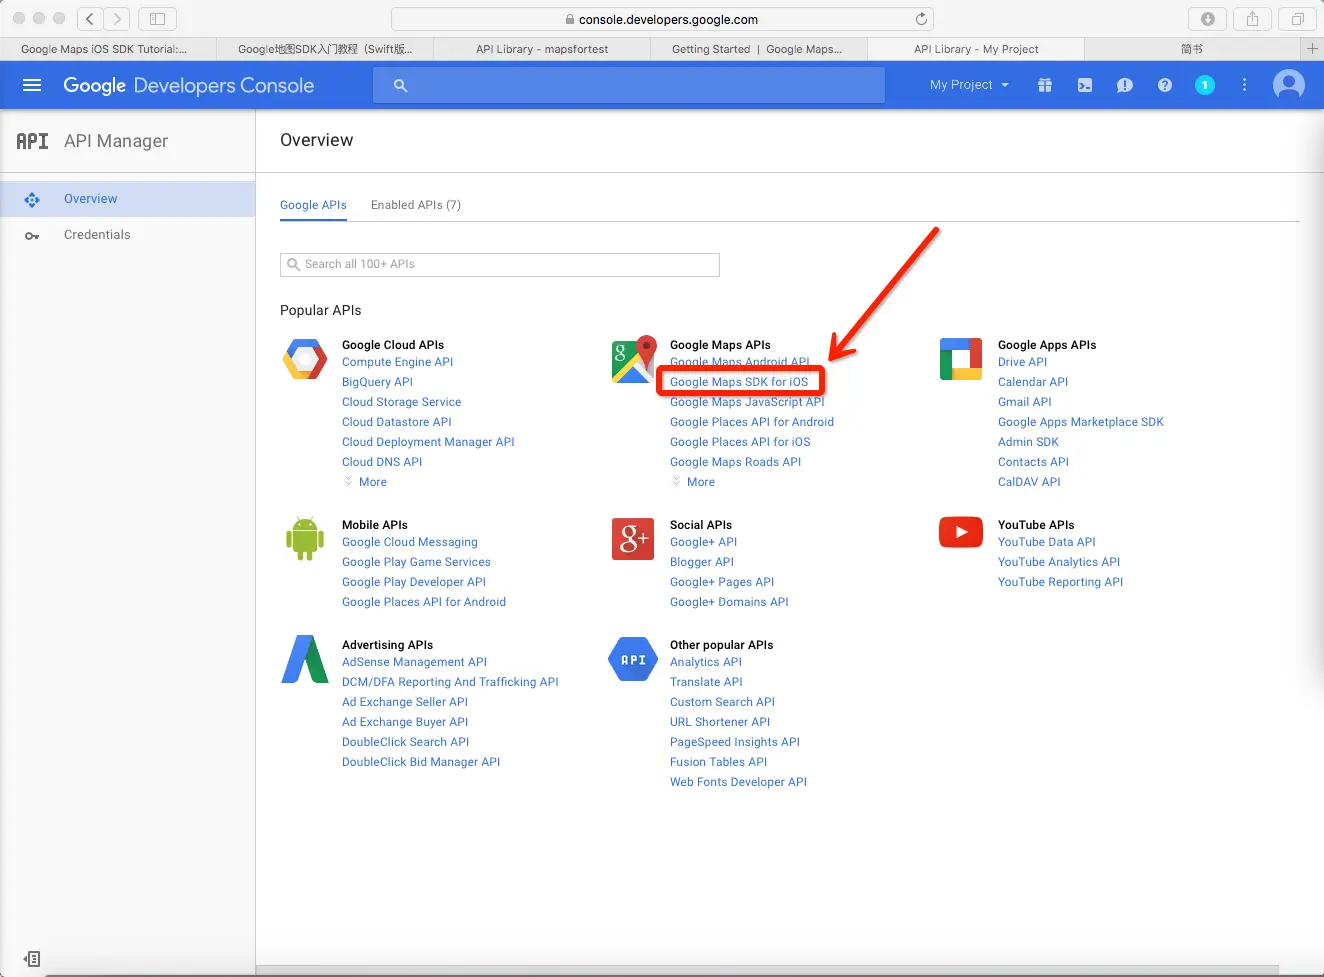Viewport: 1324px width, 977px height.
Task: Focus the Search all 100+ APIs field
Action: (500, 264)
